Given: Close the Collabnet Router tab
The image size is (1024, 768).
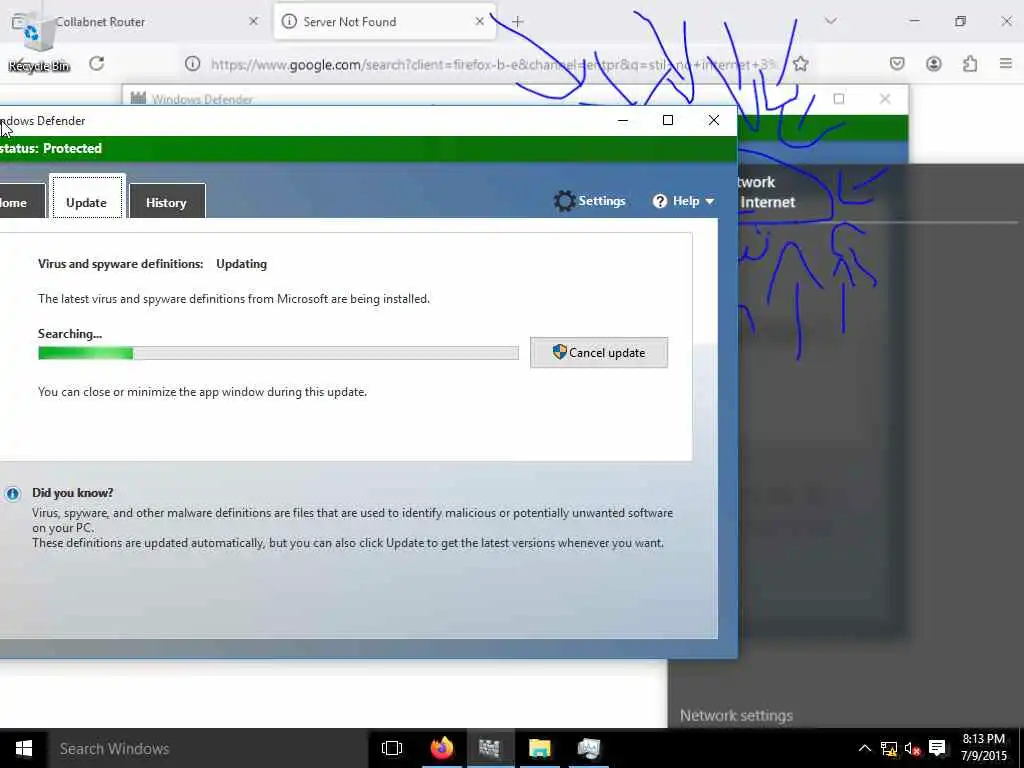Looking at the screenshot, I should point(253,22).
